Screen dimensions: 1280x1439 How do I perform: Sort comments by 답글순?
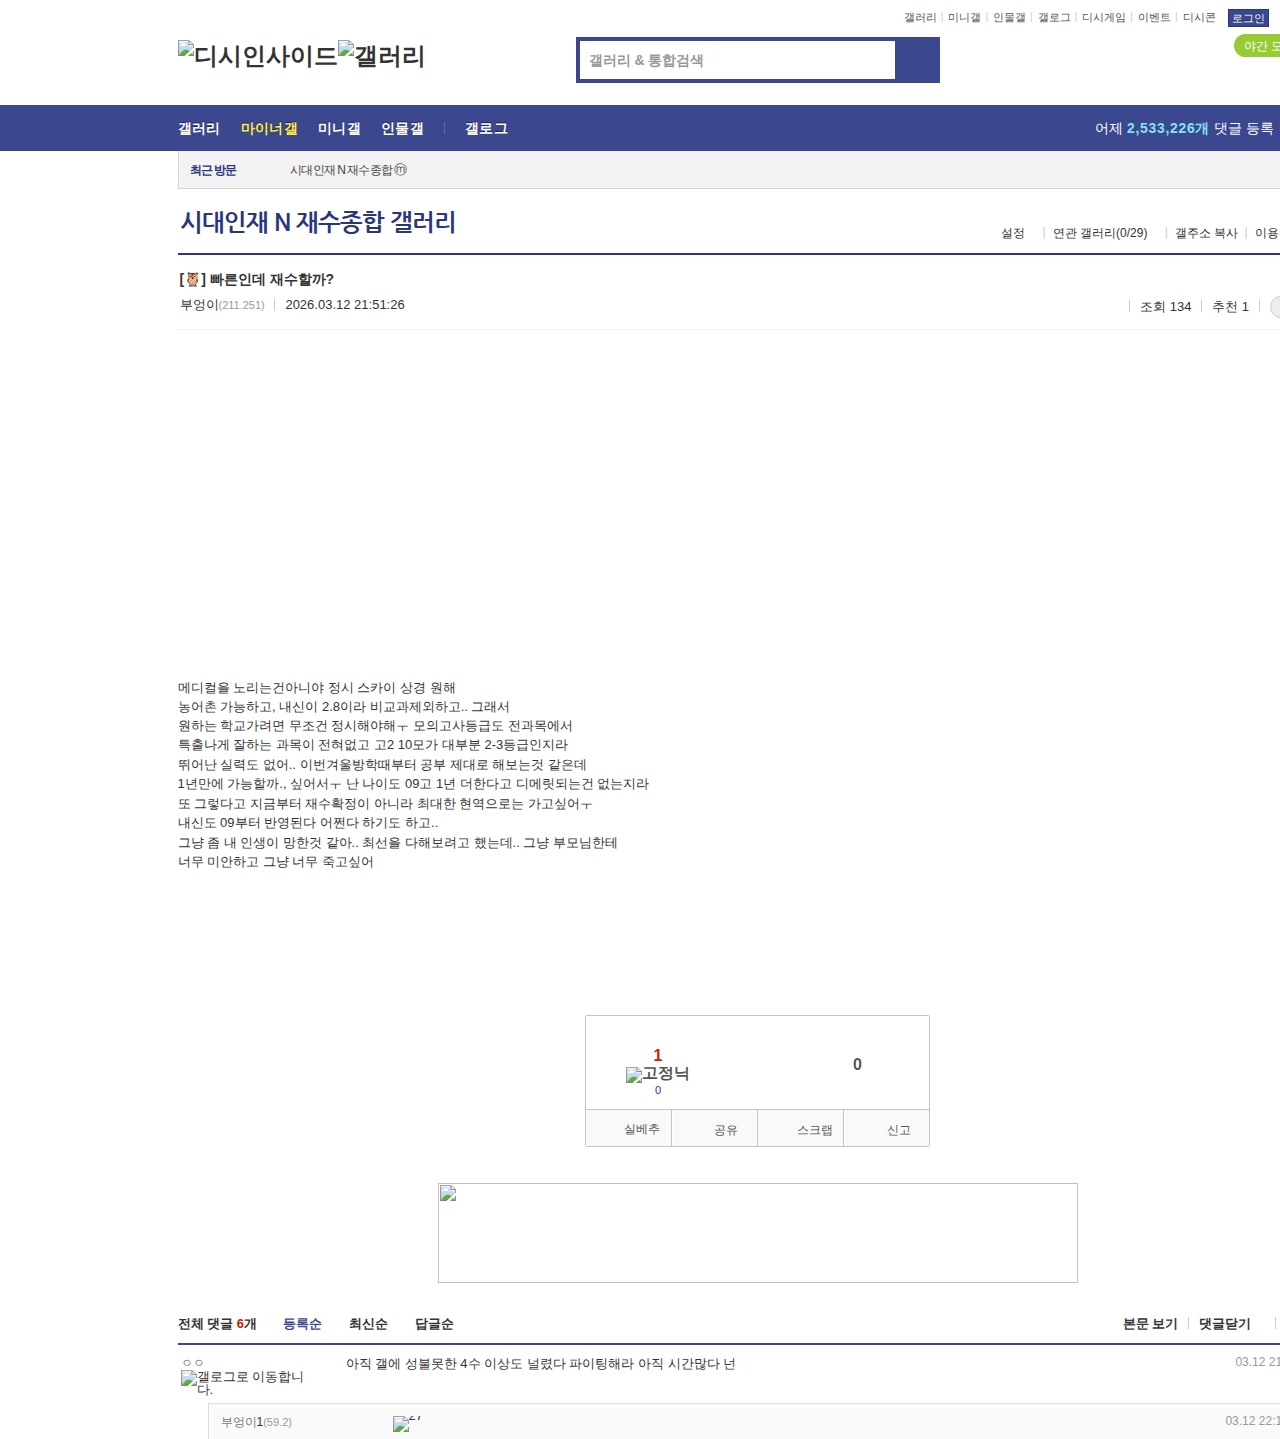pos(434,1324)
